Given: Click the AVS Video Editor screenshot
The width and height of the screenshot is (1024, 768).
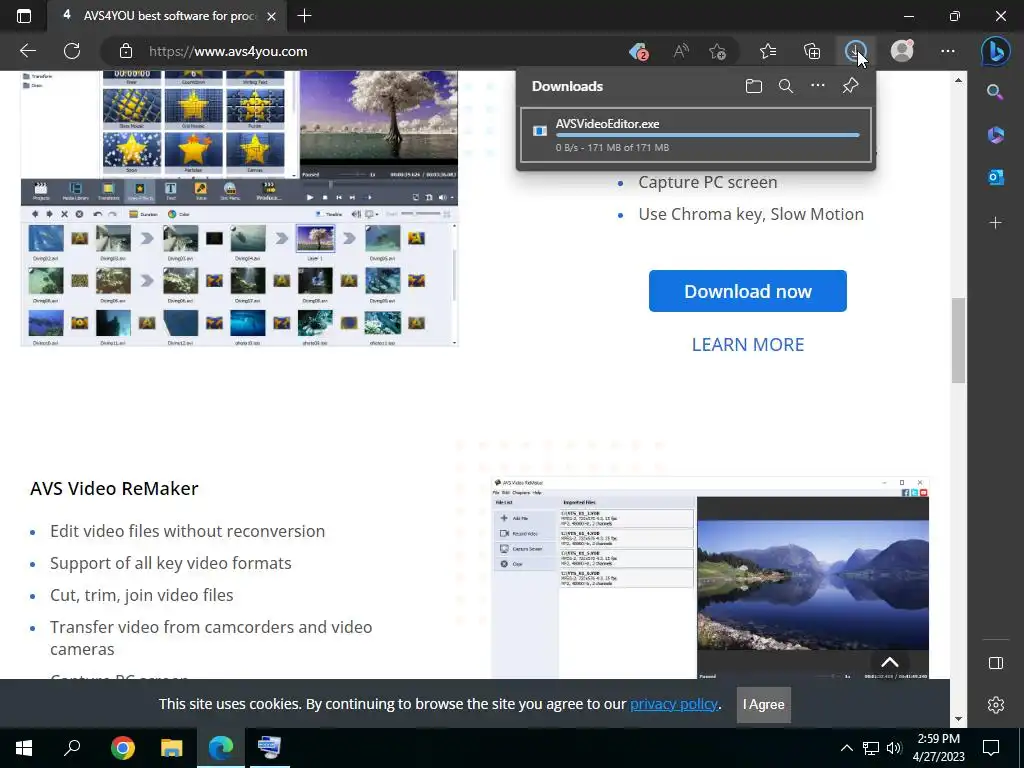Looking at the screenshot, I should (x=239, y=208).
